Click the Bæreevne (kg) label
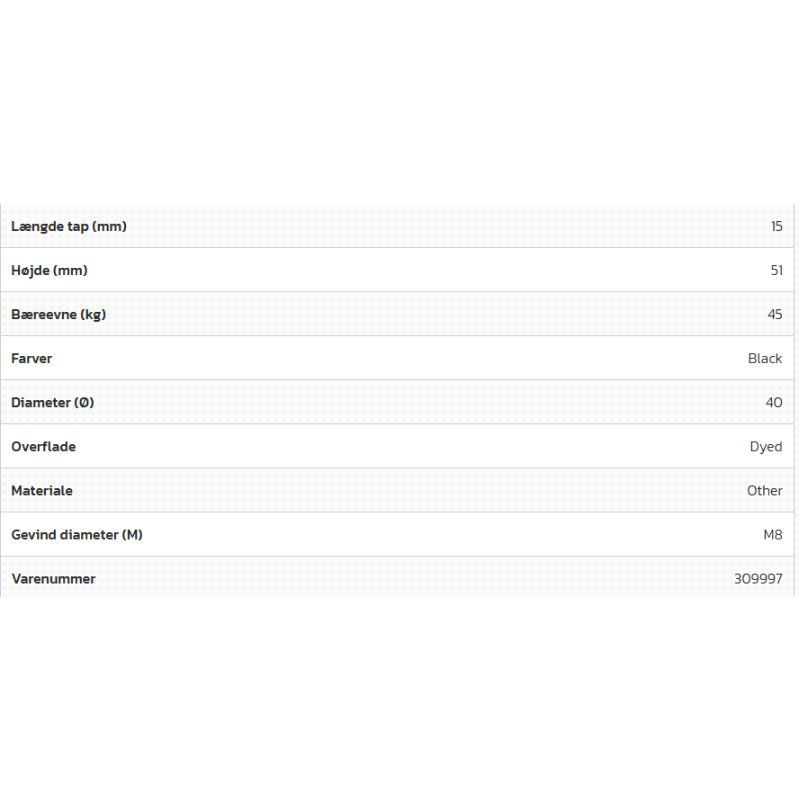 coord(58,314)
